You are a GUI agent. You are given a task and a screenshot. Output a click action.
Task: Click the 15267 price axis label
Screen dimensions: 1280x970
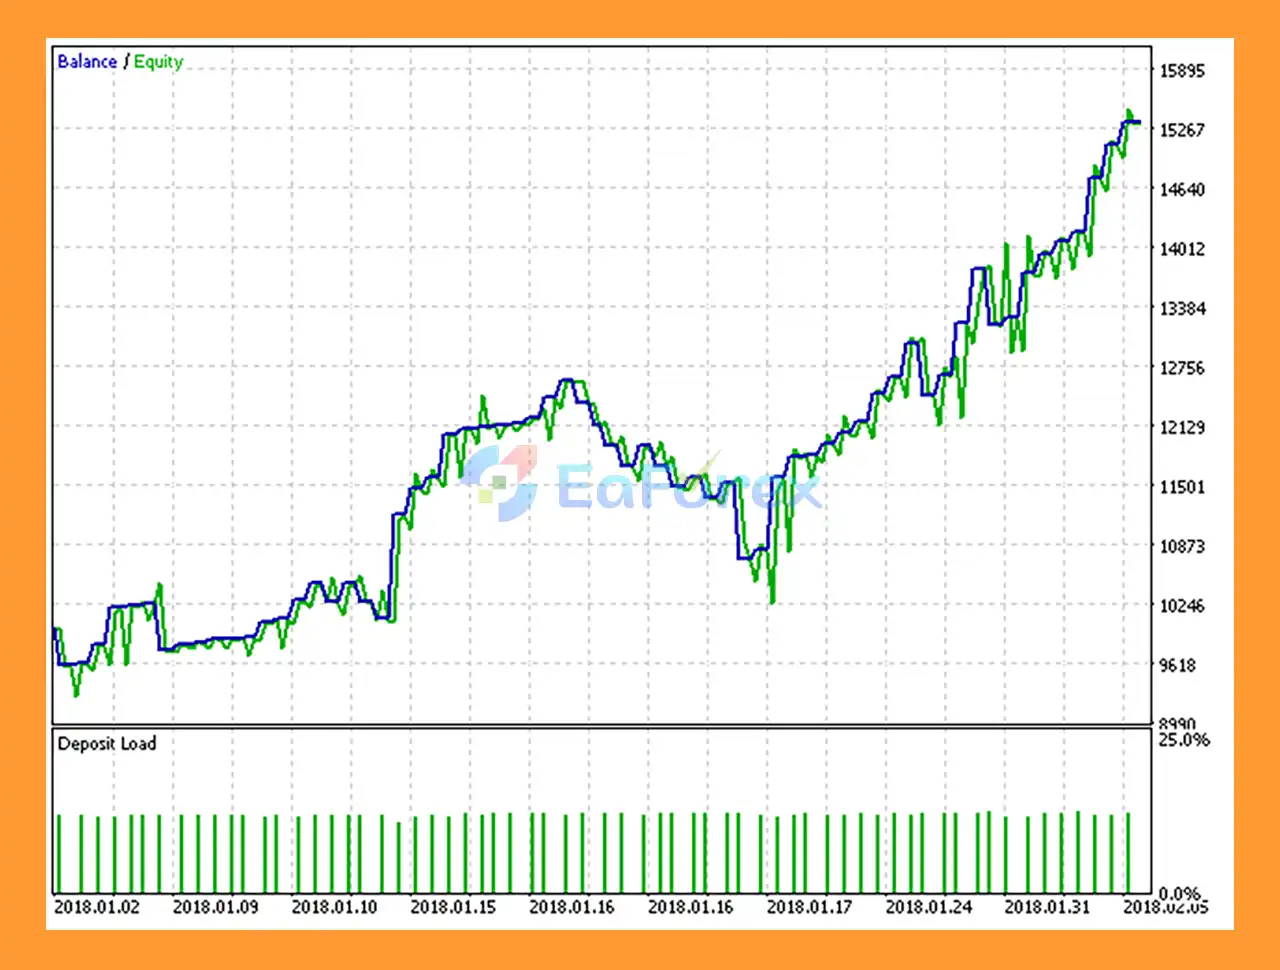coord(1181,130)
